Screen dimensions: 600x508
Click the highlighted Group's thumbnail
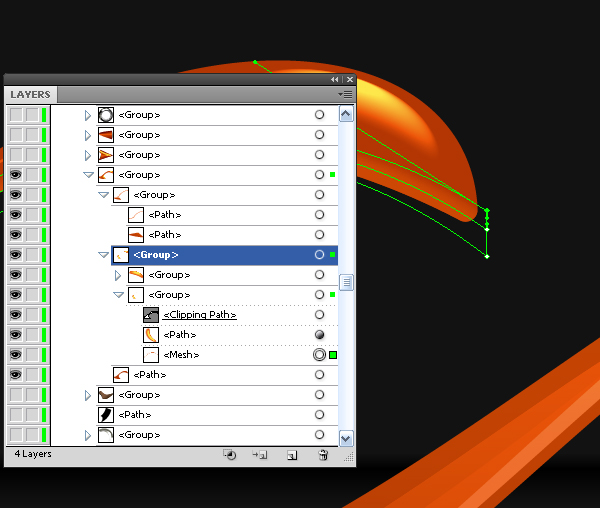pos(121,255)
